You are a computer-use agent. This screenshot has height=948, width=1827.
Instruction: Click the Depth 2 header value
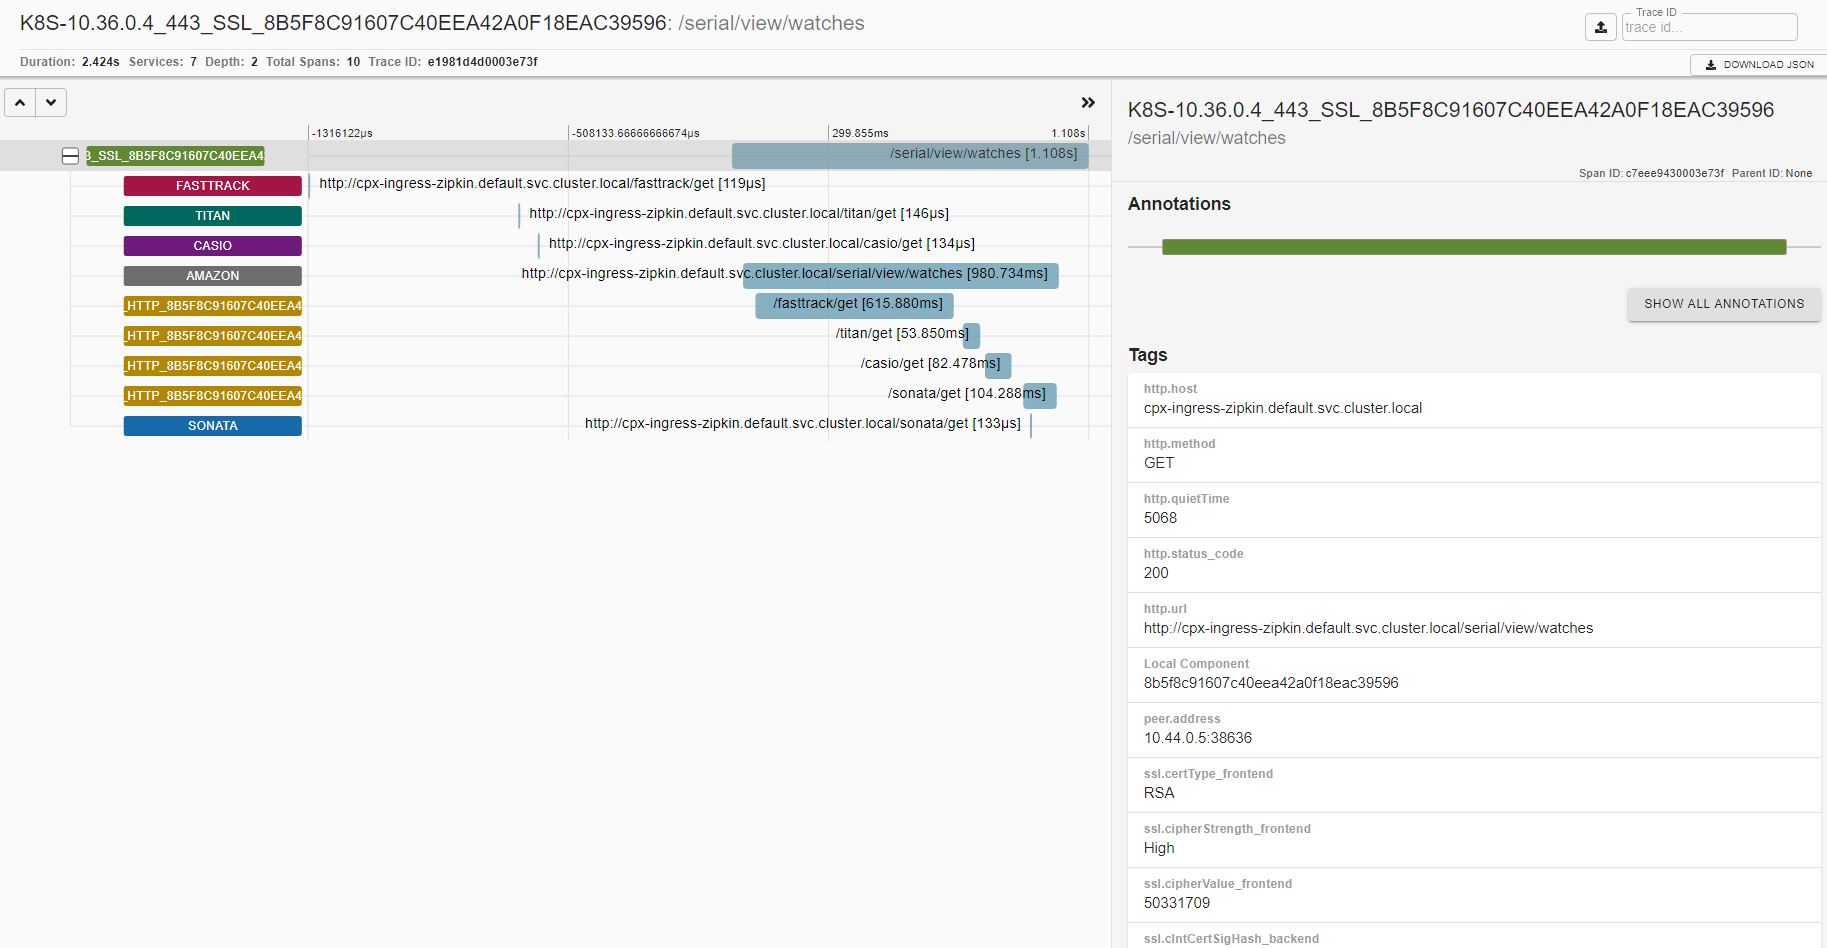(254, 62)
